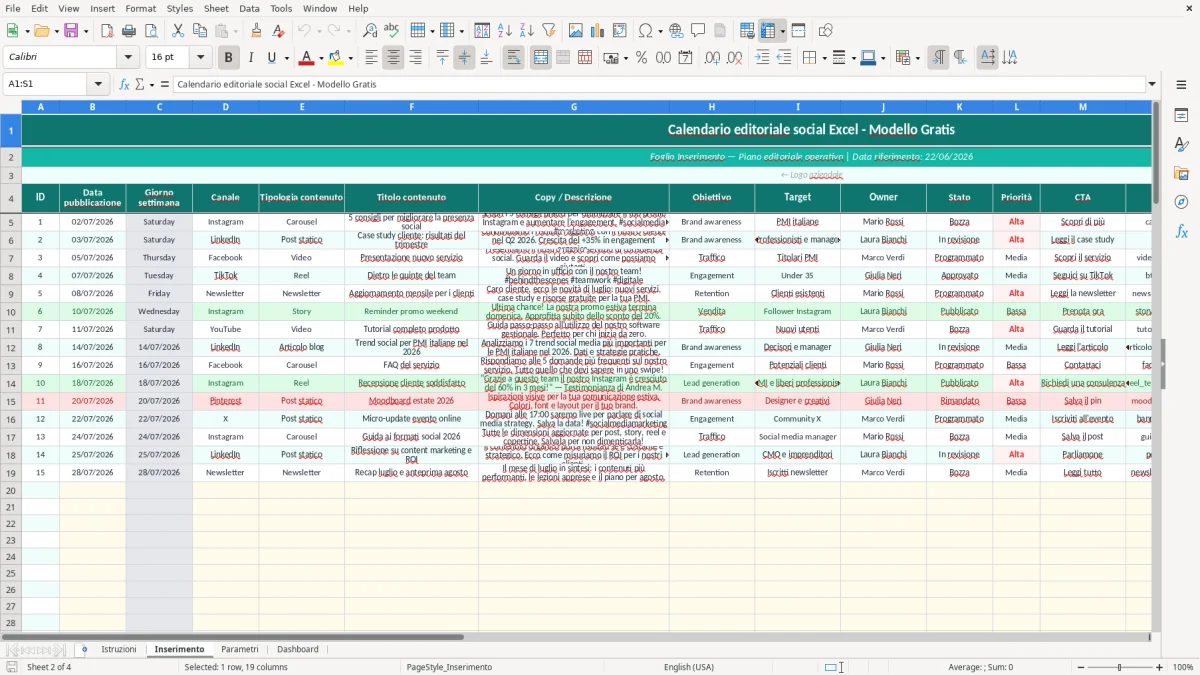Toggle Bold formatting
1200x675 pixels.
pyautogui.click(x=228, y=58)
